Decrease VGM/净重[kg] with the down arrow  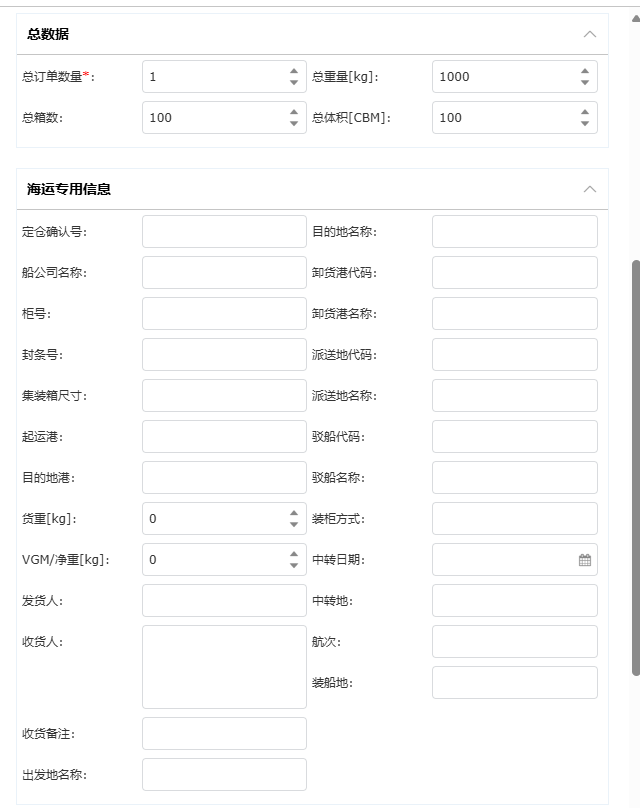pos(294,566)
